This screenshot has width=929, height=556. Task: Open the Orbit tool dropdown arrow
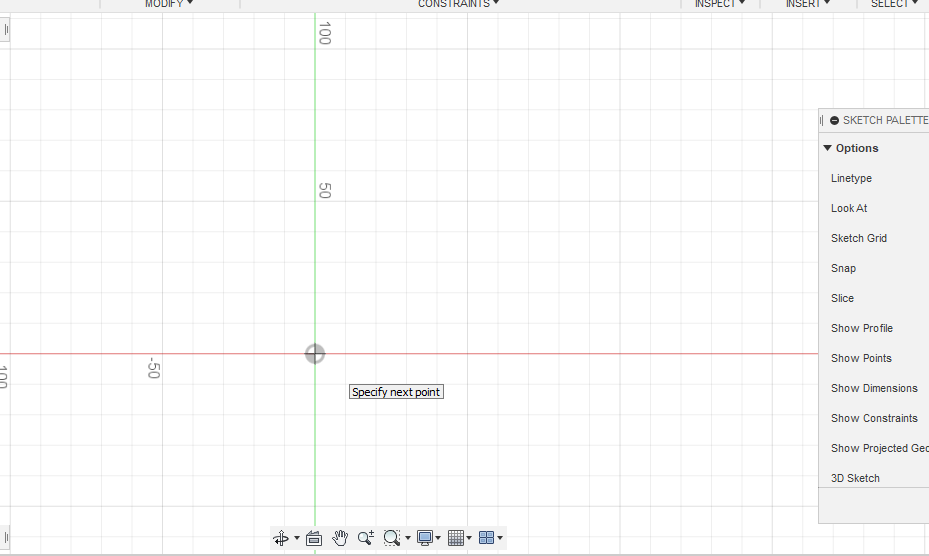297,538
